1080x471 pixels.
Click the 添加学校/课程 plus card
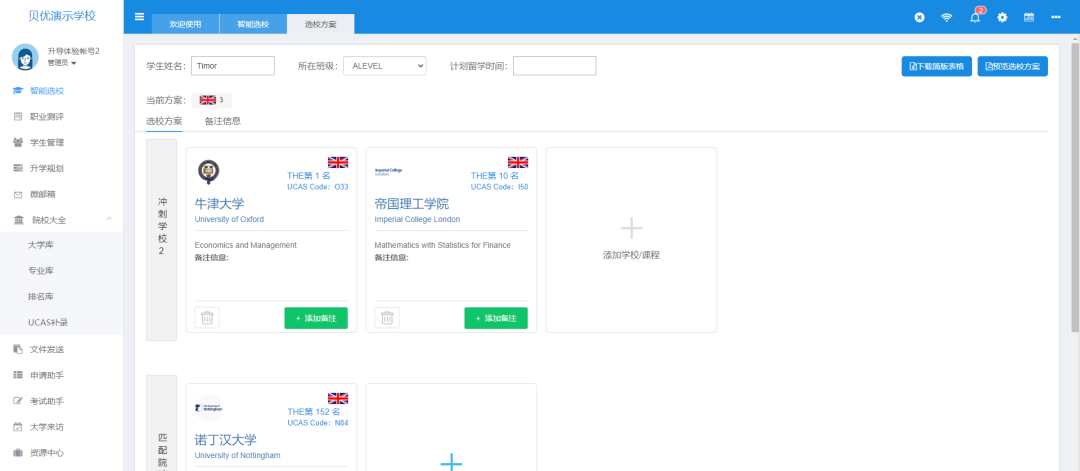pyautogui.click(x=631, y=240)
